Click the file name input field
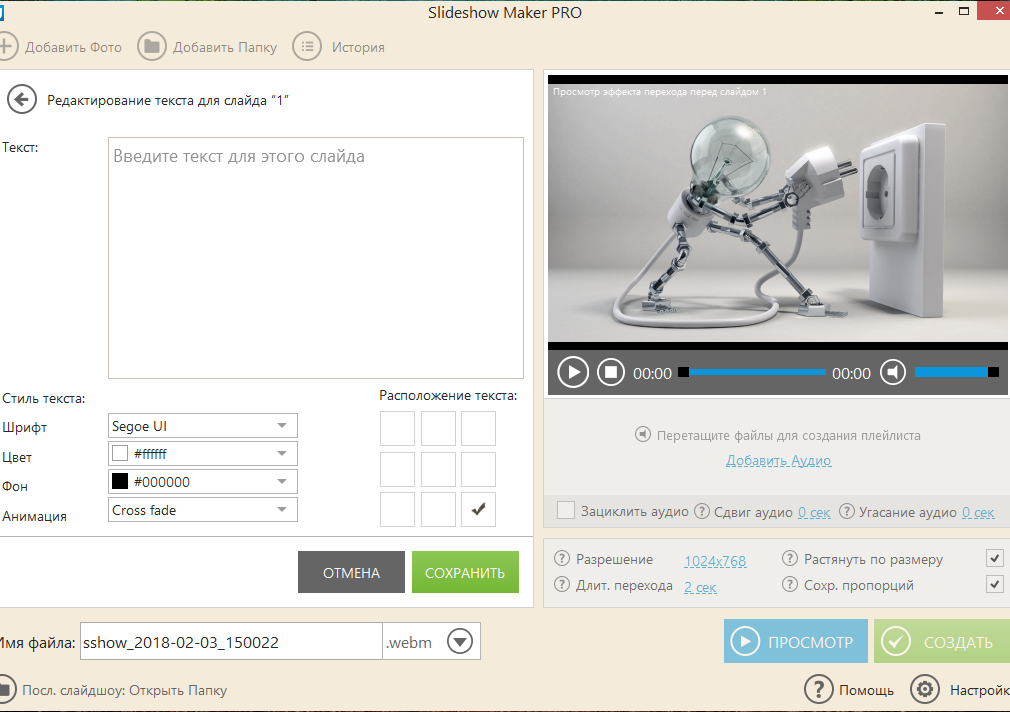Screen dimensions: 1010x712 [x=231, y=641]
